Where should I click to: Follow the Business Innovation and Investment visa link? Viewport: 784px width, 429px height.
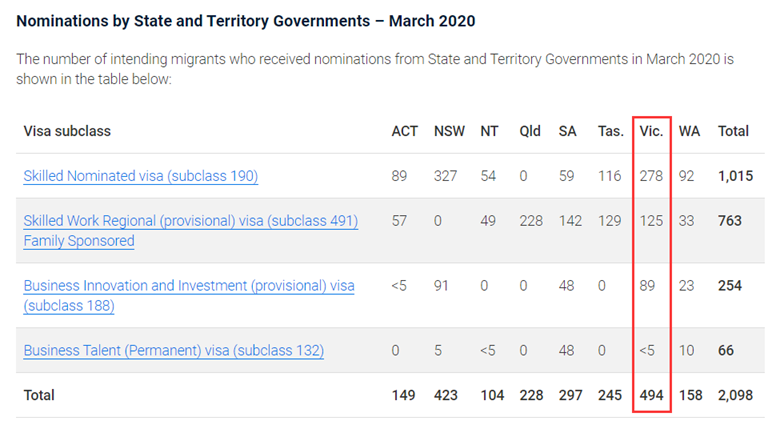point(189,286)
